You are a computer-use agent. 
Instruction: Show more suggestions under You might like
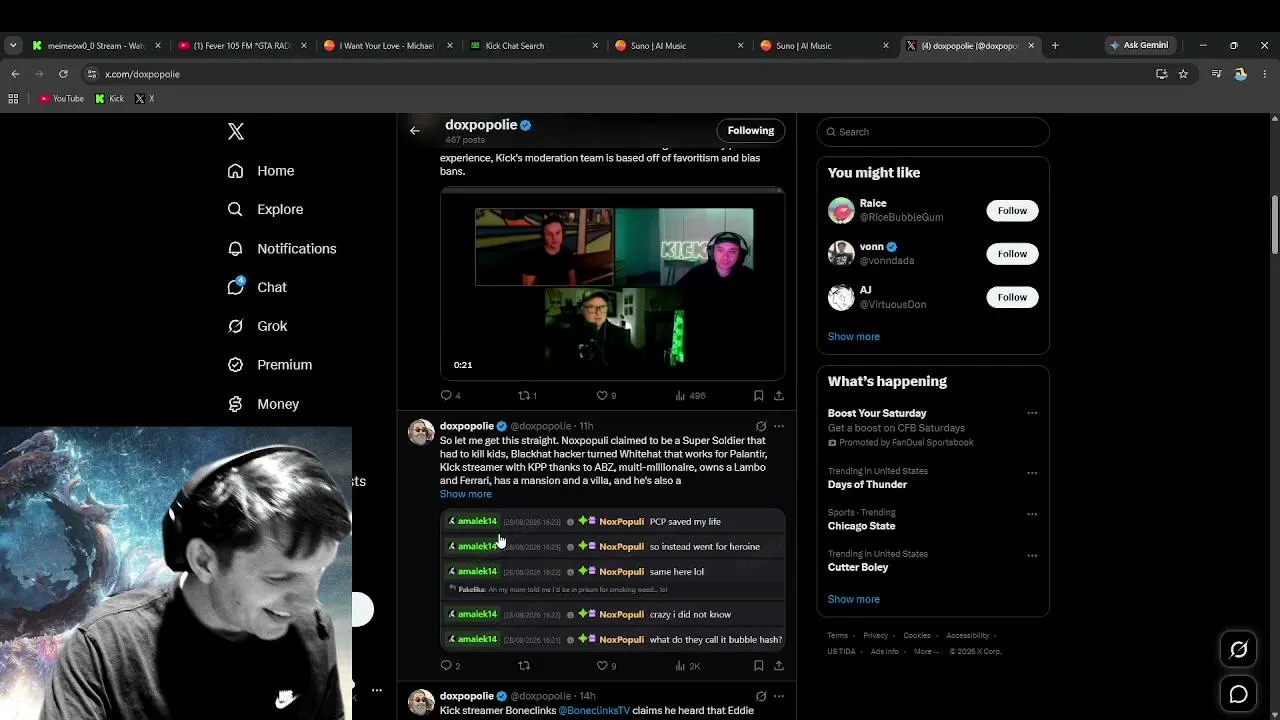854,337
